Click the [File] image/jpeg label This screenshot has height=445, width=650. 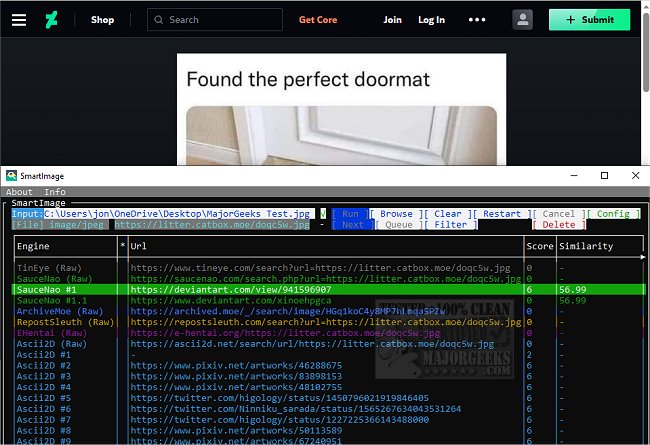[x=58, y=224]
